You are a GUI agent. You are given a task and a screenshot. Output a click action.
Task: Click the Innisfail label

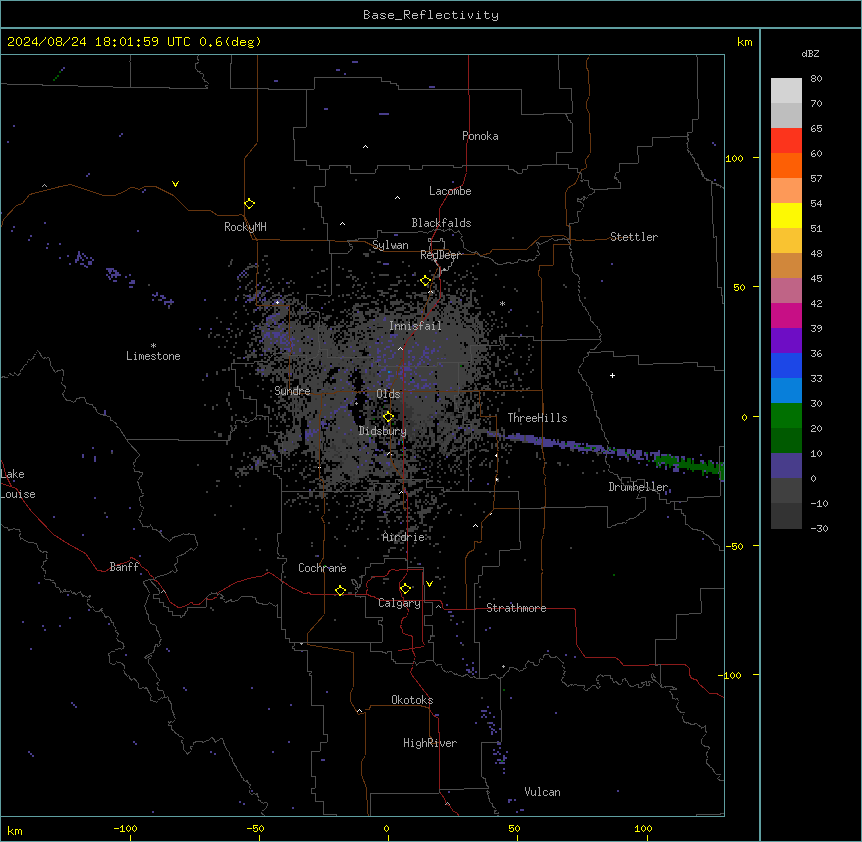415,326
